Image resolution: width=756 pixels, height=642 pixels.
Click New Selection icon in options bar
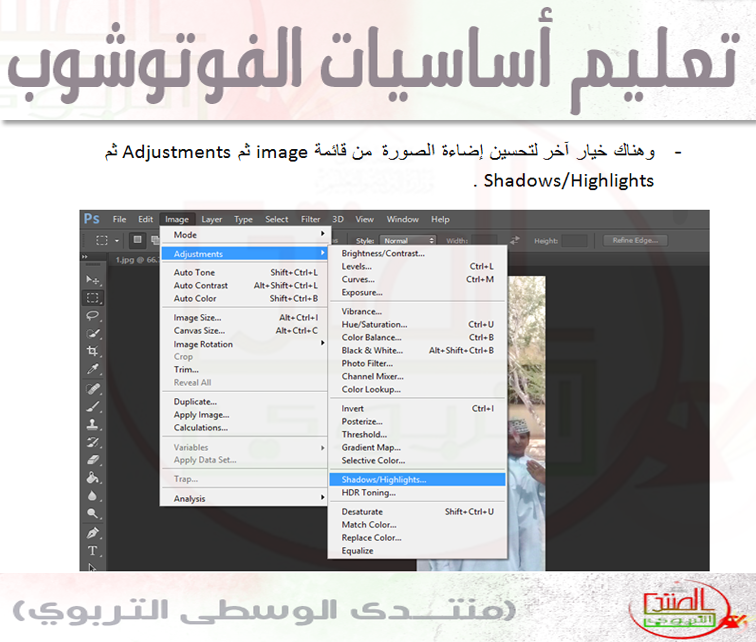[x=137, y=240]
